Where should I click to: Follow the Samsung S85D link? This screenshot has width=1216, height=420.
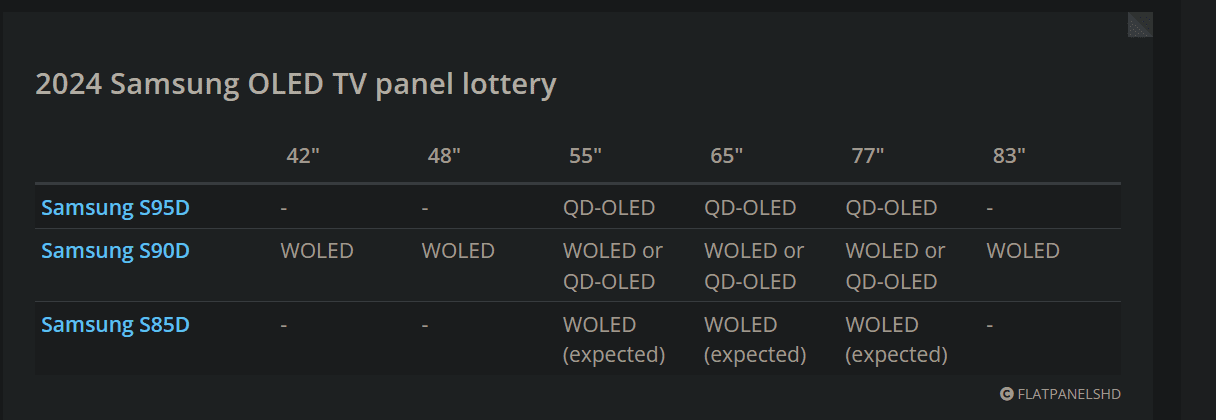point(115,325)
